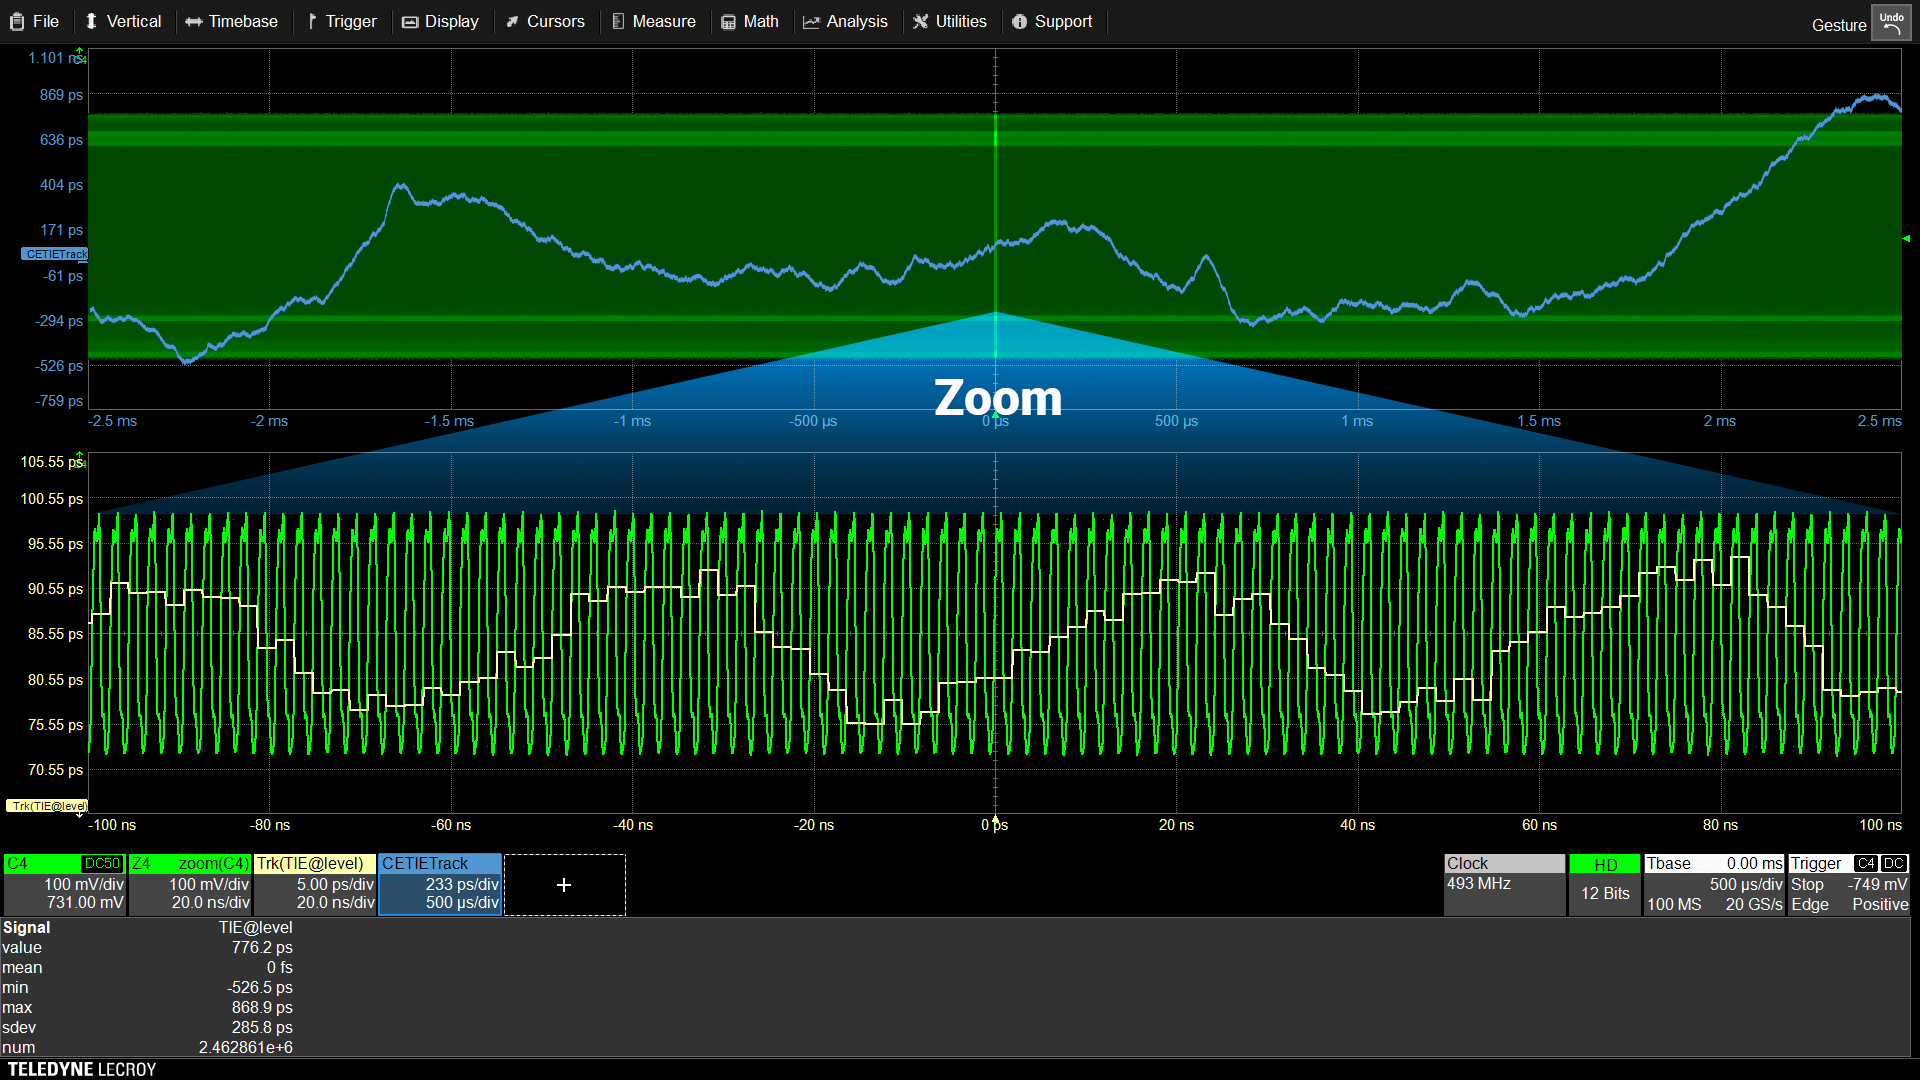Open the Tbase timebase descriptor
The width and height of the screenshot is (1920, 1080).
1714,884
